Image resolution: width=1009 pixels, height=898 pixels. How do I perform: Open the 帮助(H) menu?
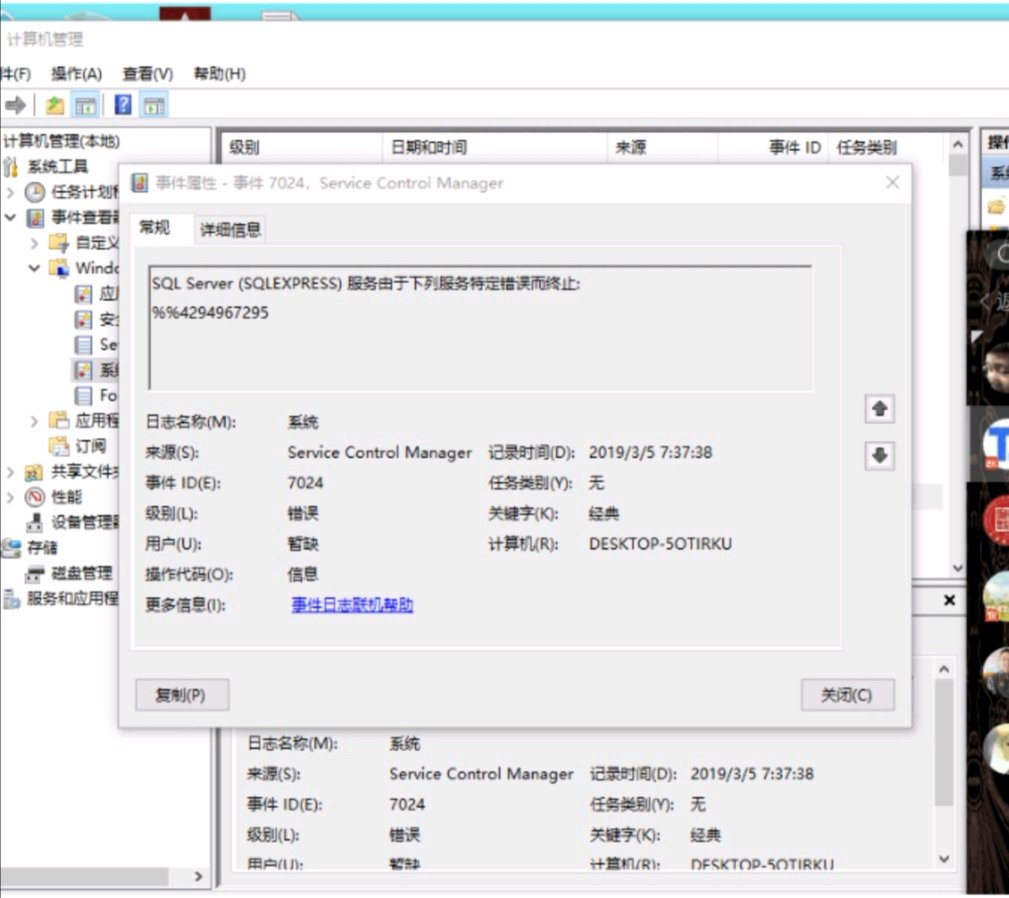pos(219,74)
